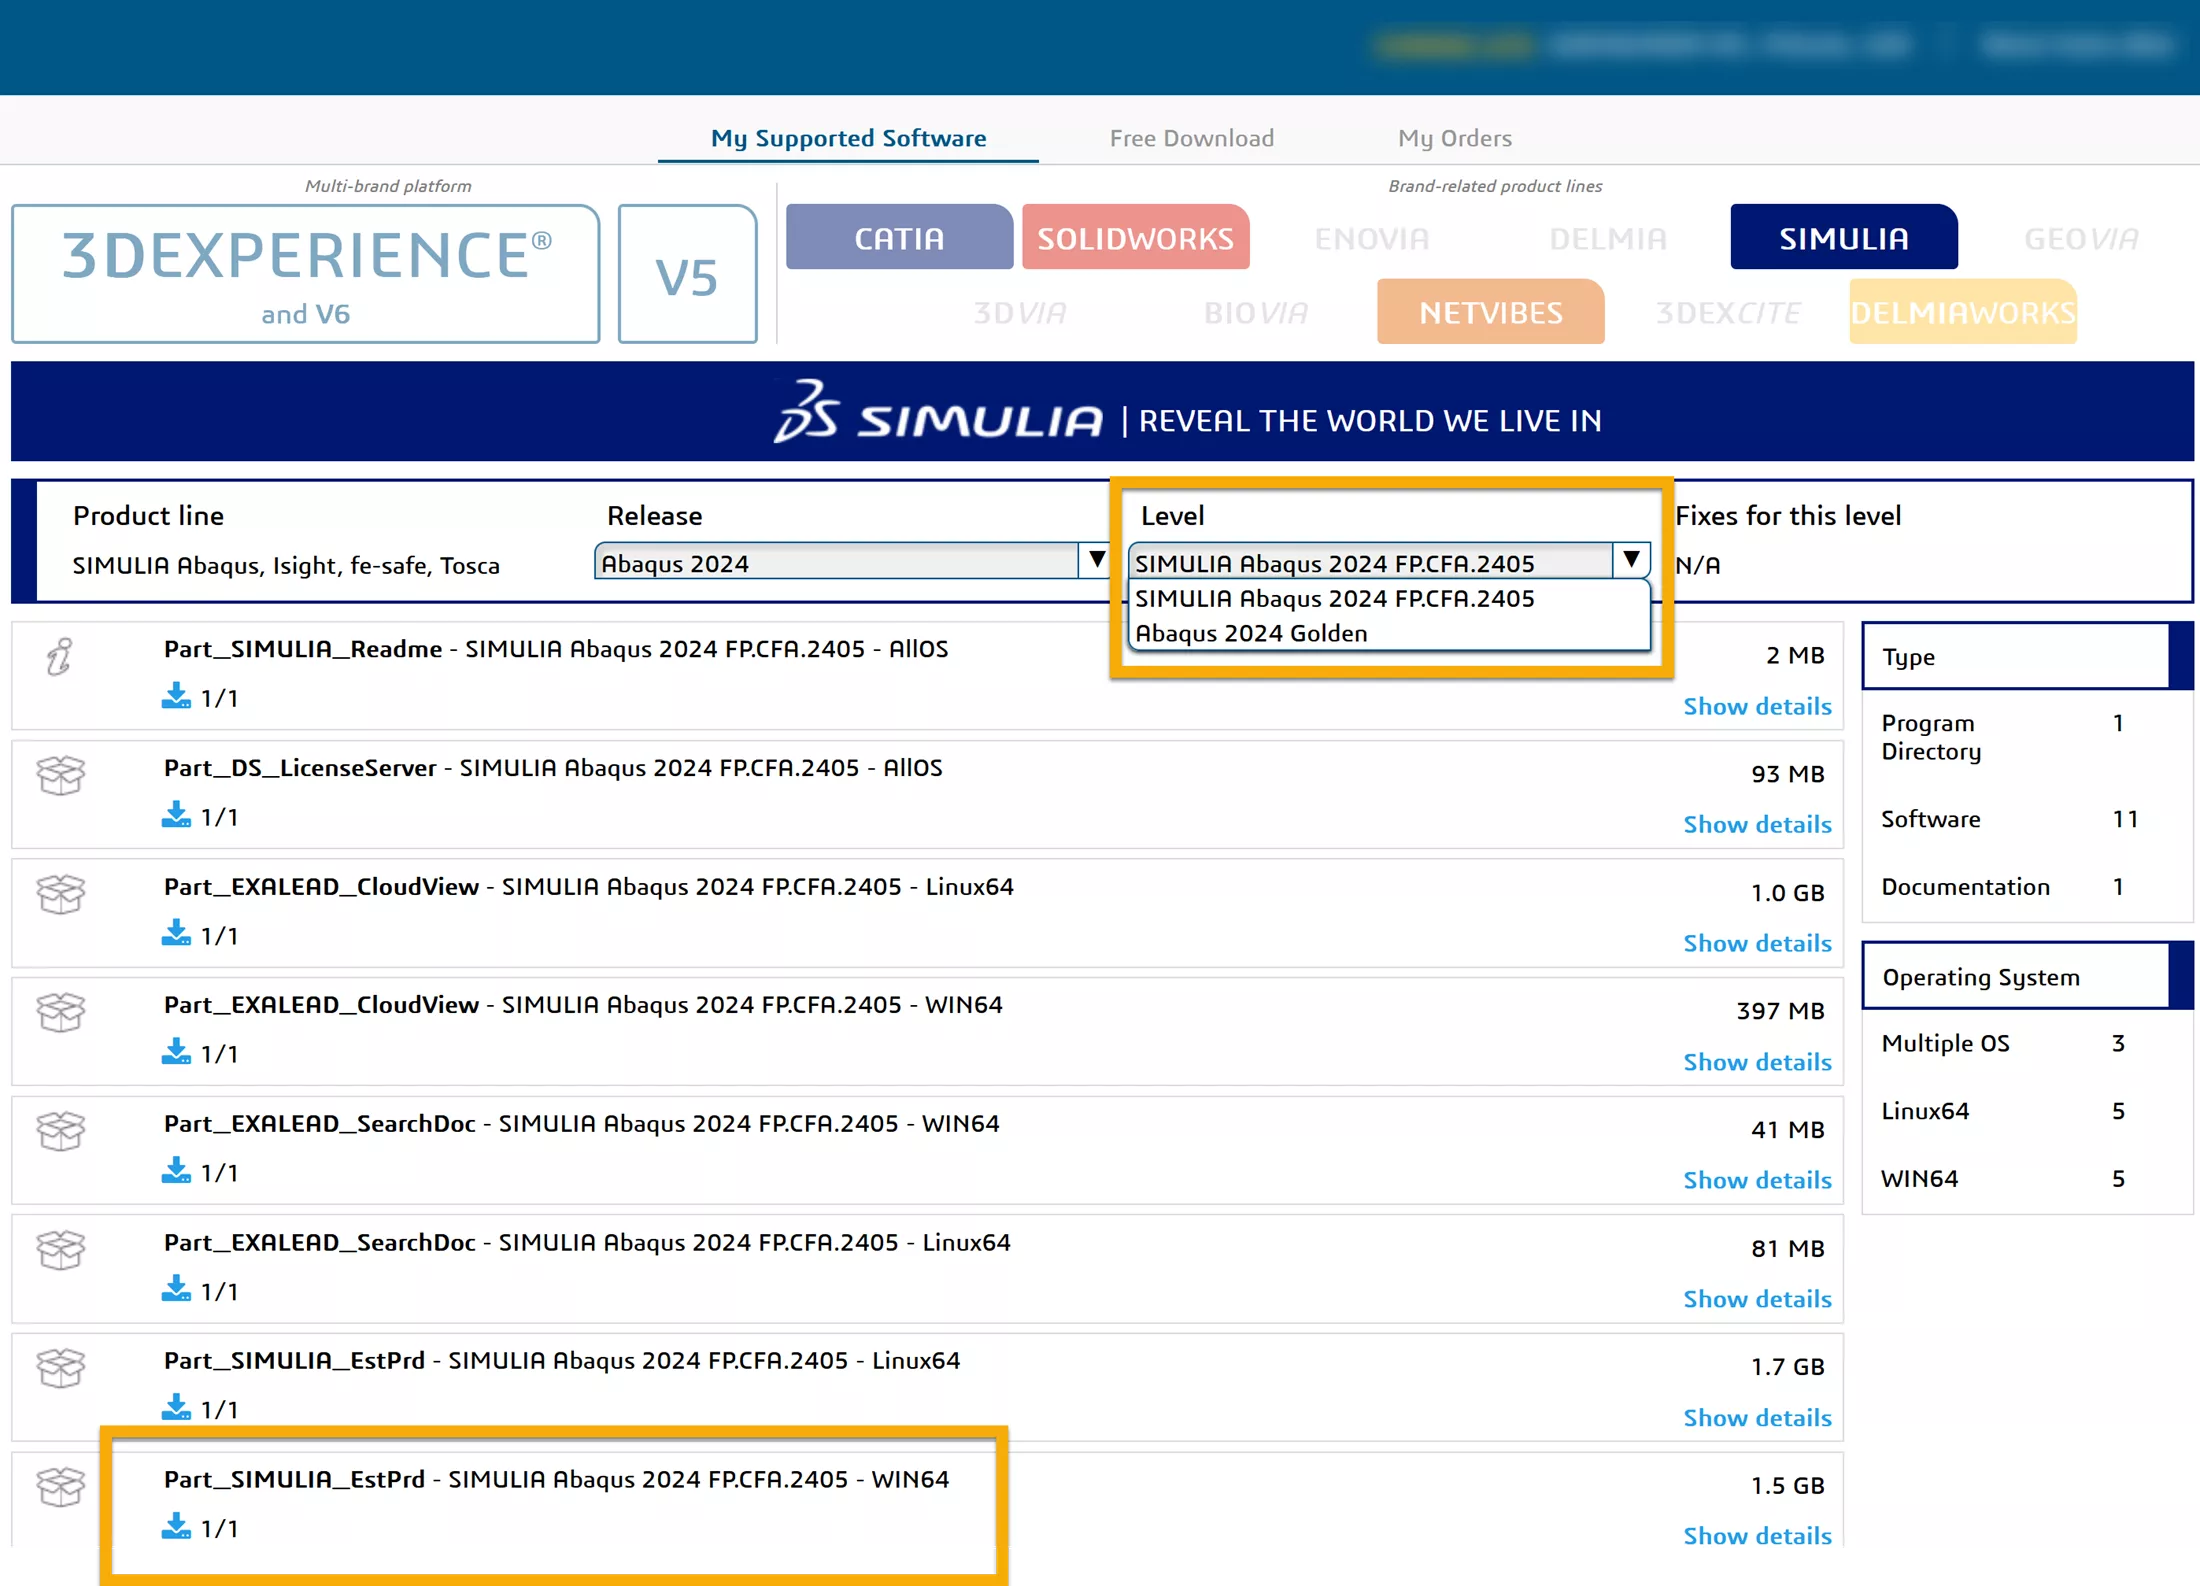Select the SOLIDWORKS brand button

click(1135, 238)
